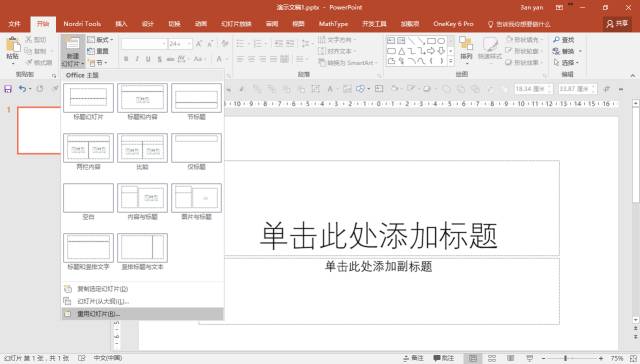Select Blank (空白) layout thumbnail
This screenshot has height=364, width=640.
tap(89, 198)
